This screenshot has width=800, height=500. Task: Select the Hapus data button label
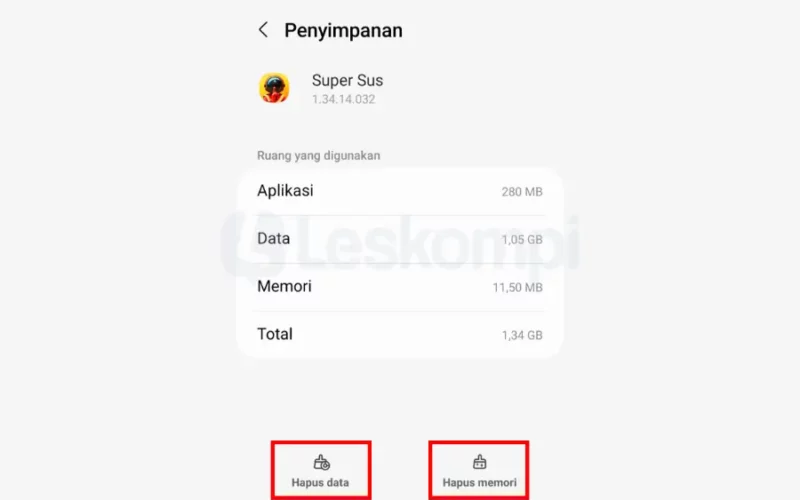(320, 483)
